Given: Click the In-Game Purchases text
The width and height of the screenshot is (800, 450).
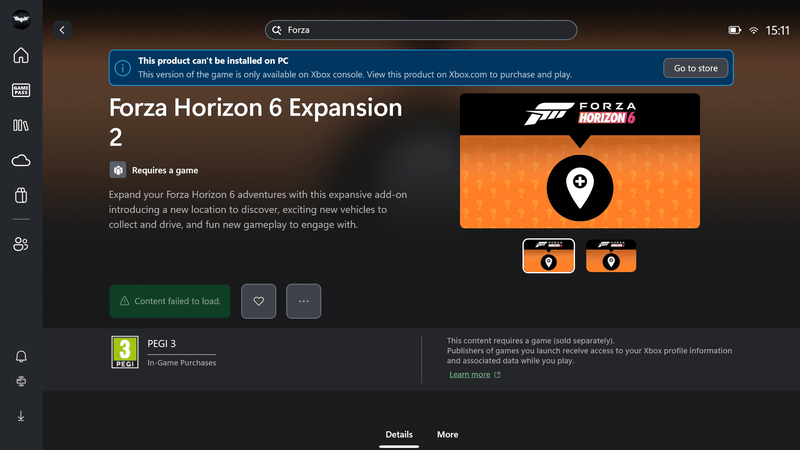Looking at the screenshot, I should coord(182,363).
